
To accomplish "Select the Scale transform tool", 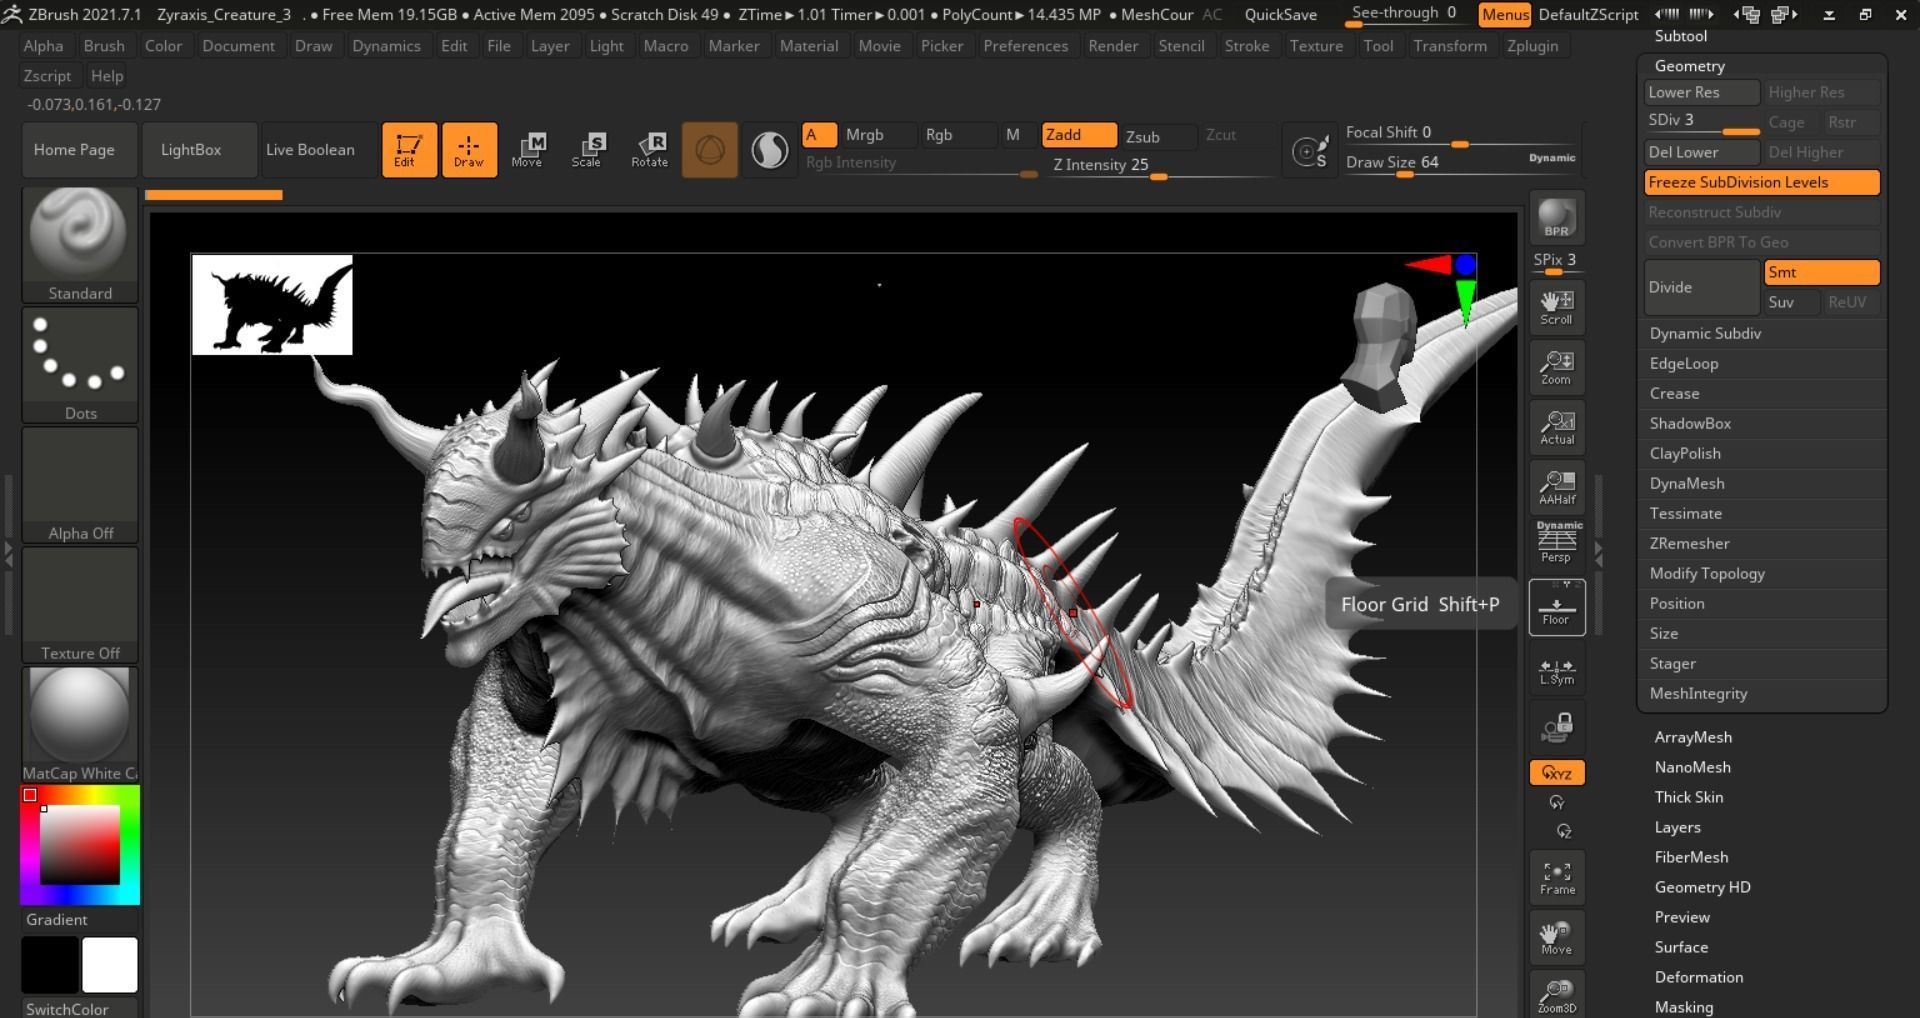I will pyautogui.click(x=587, y=150).
